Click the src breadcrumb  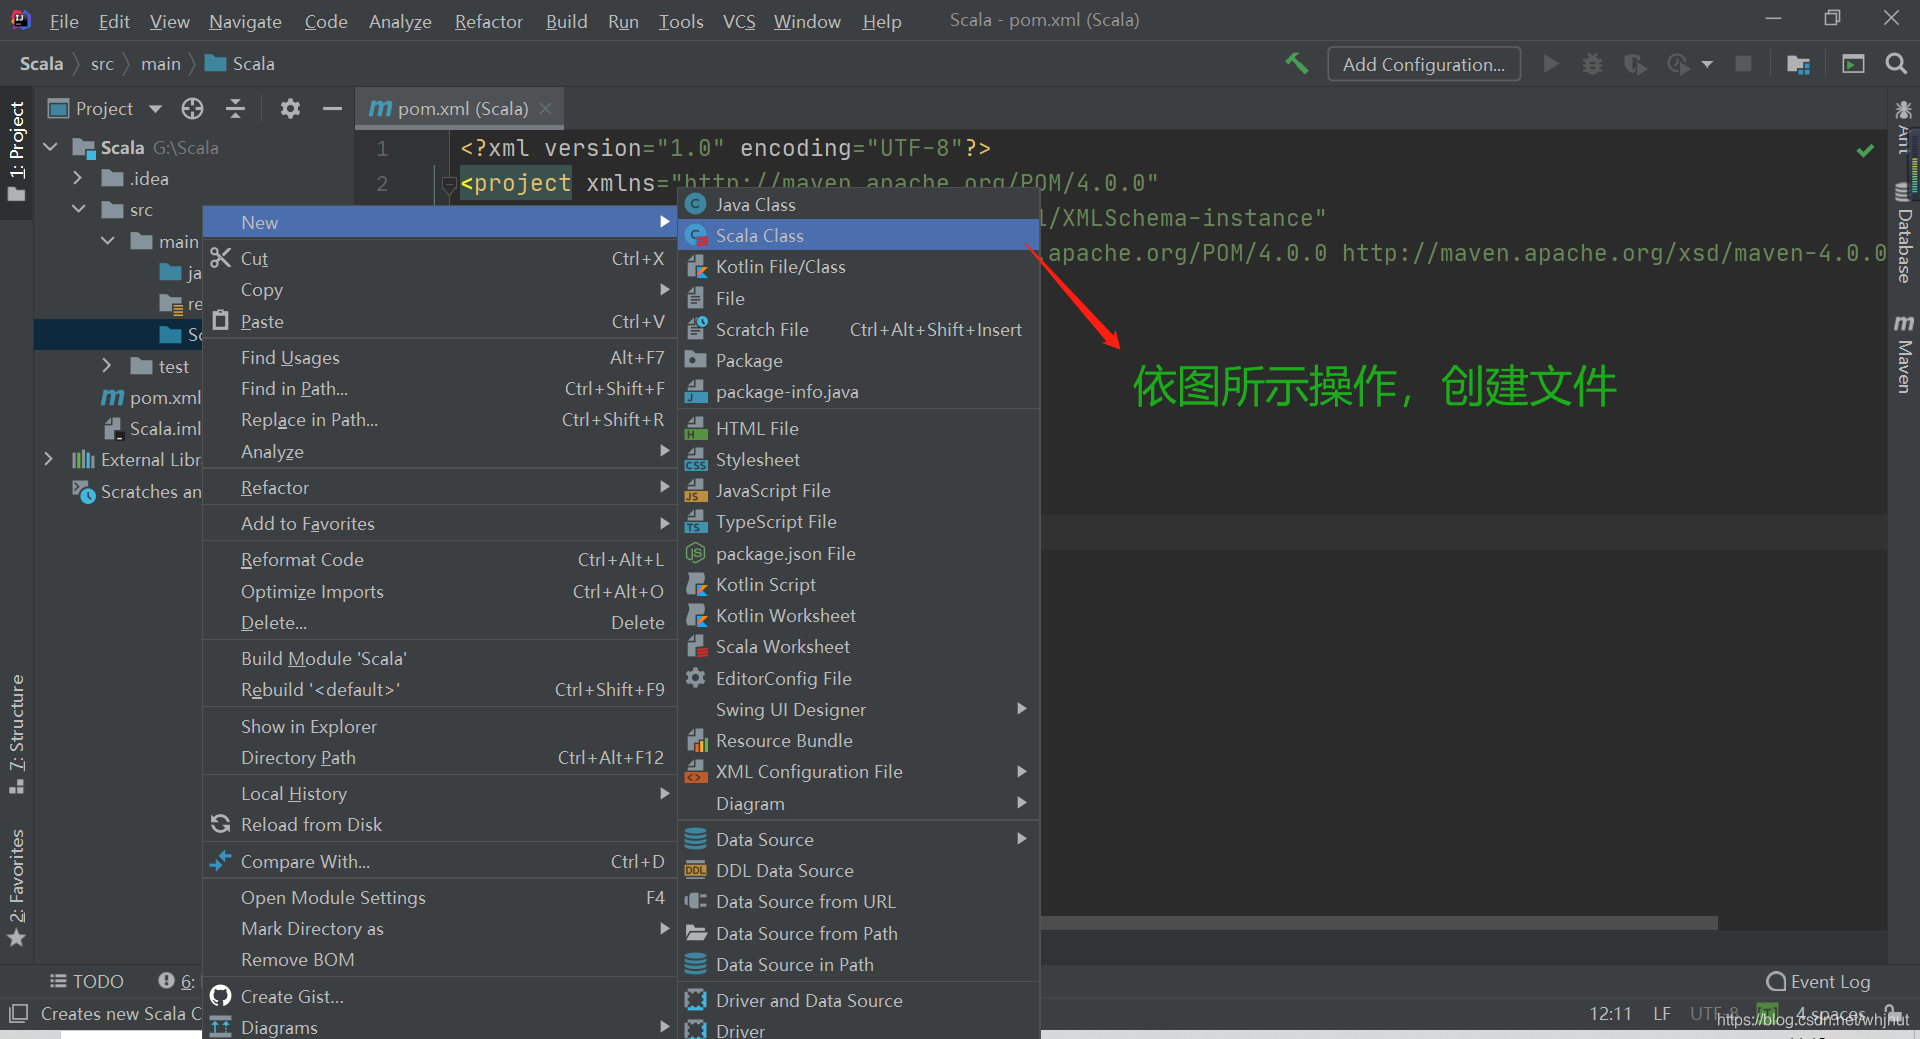pos(102,64)
